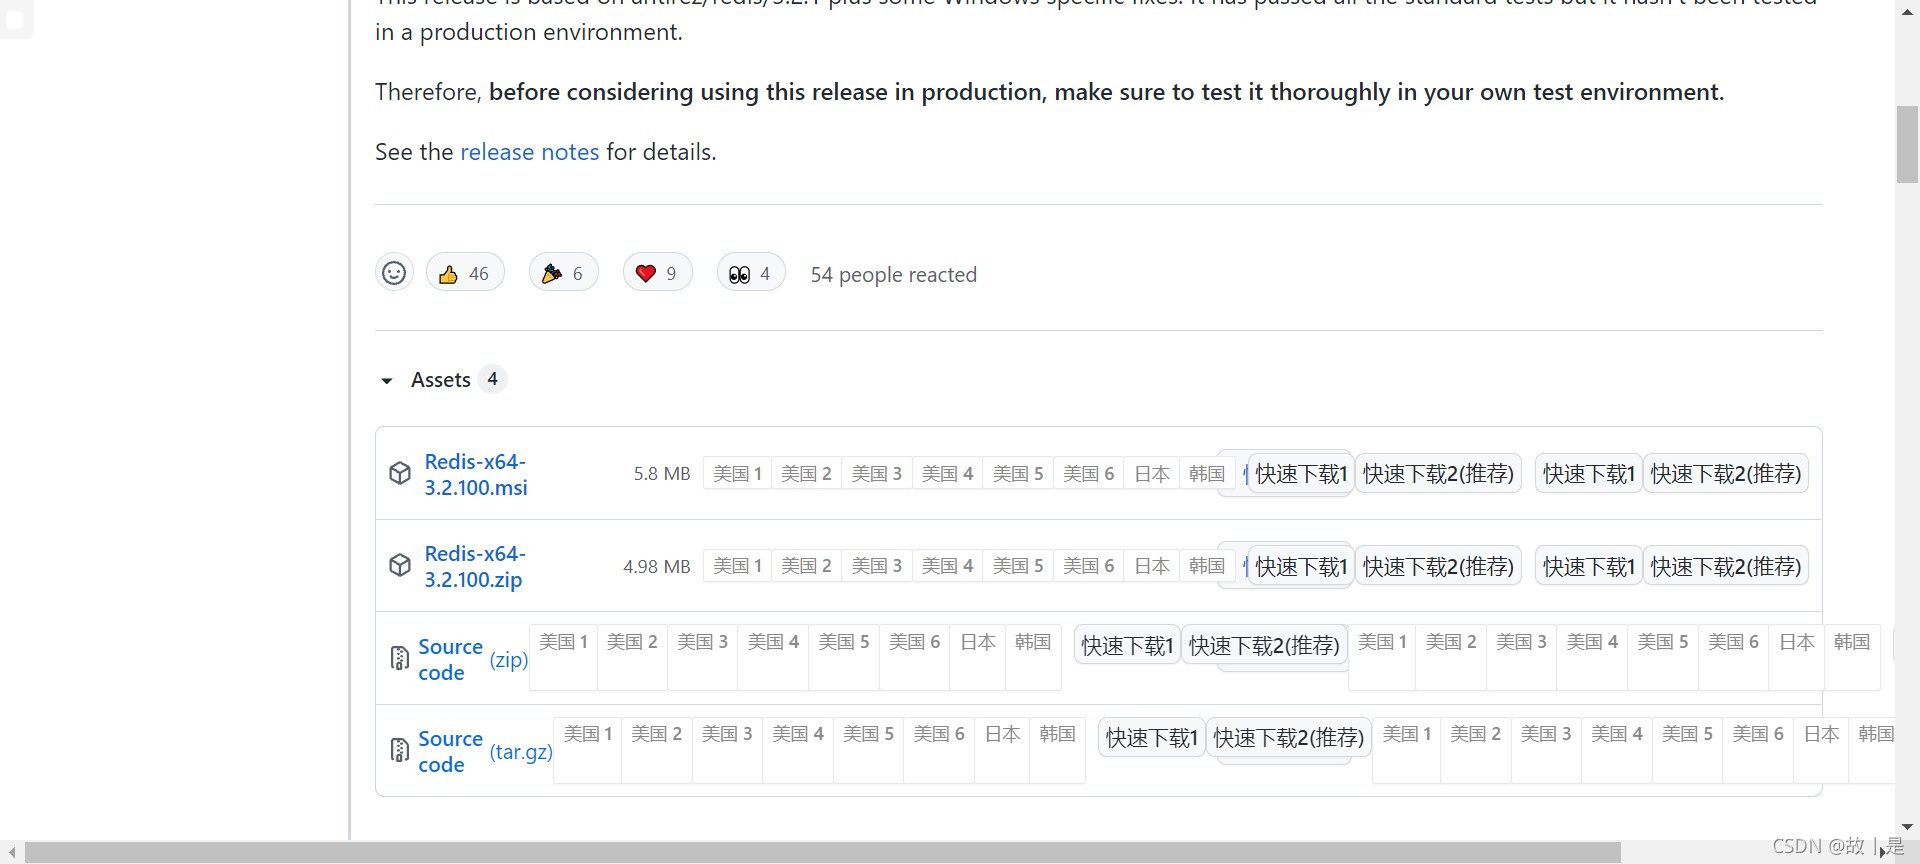
Task: Collapse the Assets section triangle
Action: pos(387,381)
